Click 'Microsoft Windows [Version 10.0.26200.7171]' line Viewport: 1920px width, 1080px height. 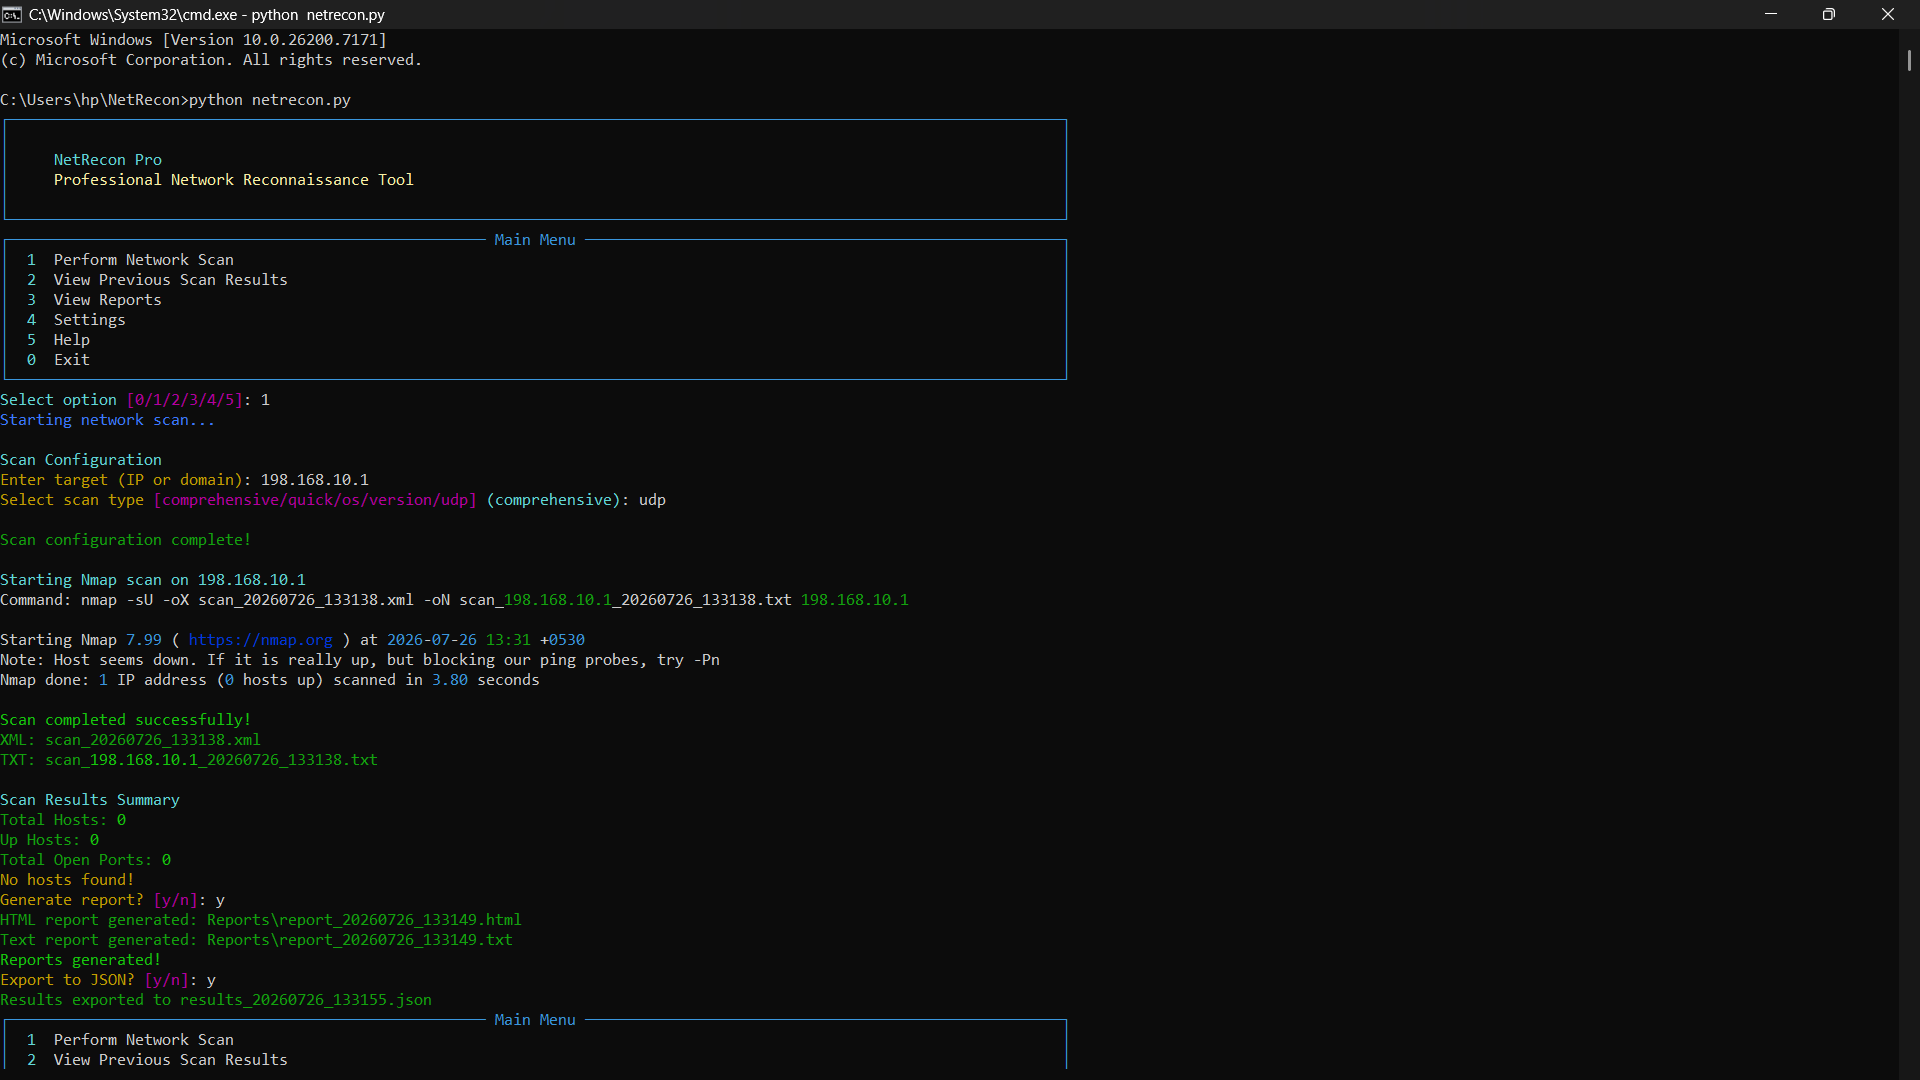193,40
